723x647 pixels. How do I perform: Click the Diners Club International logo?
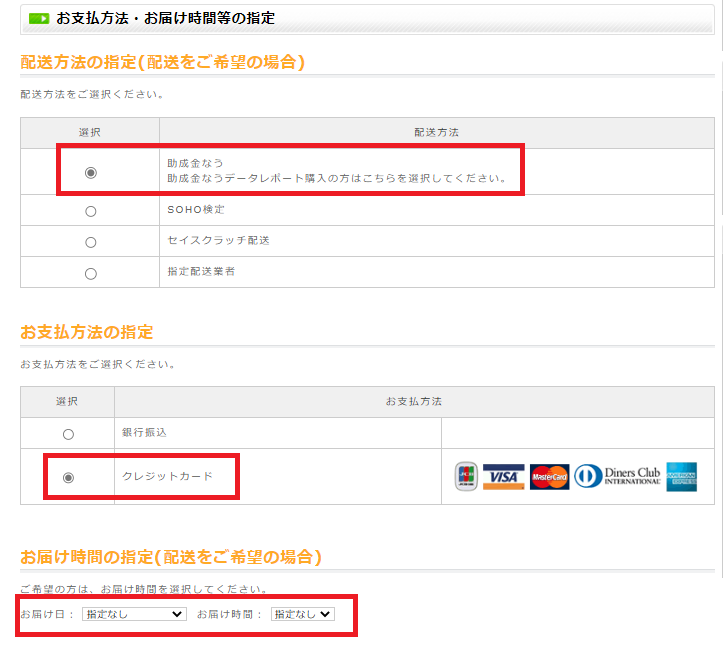[617, 477]
